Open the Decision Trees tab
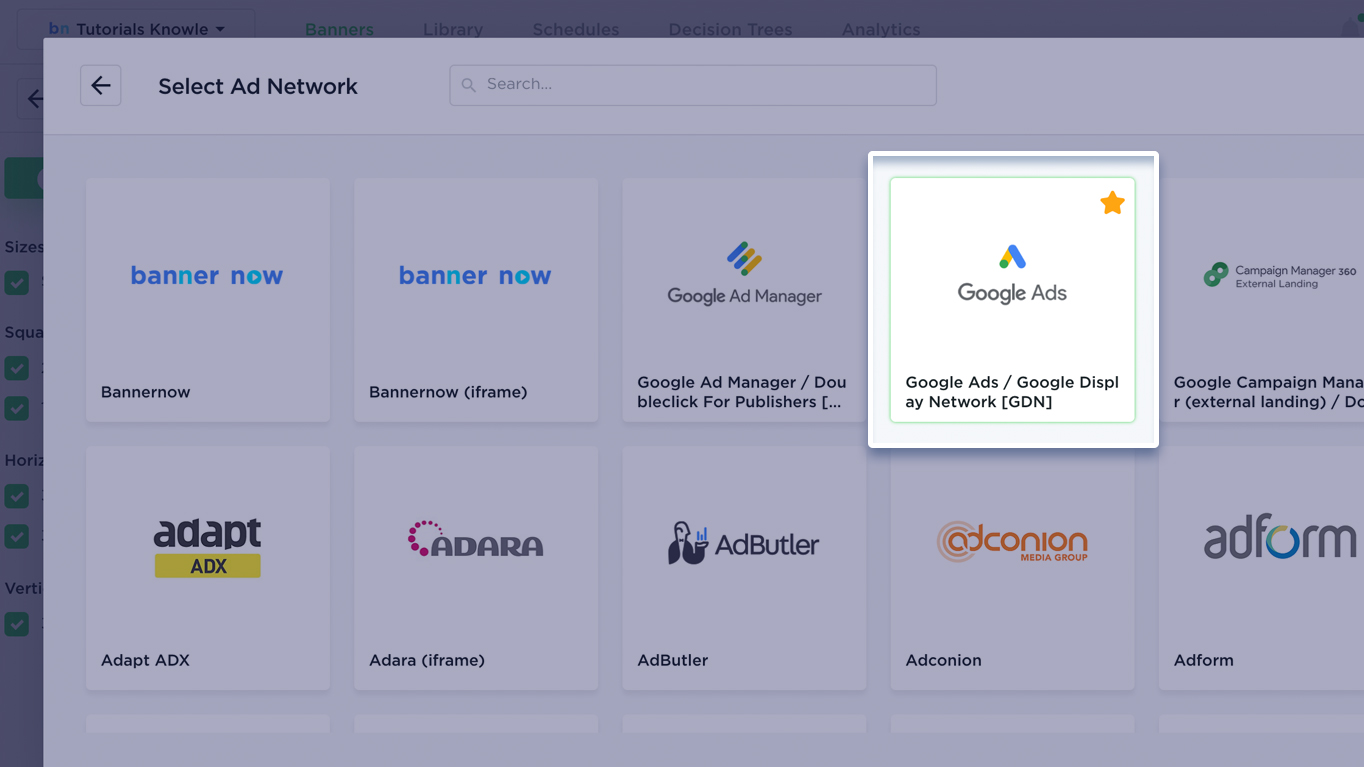1364x767 pixels. click(x=730, y=29)
